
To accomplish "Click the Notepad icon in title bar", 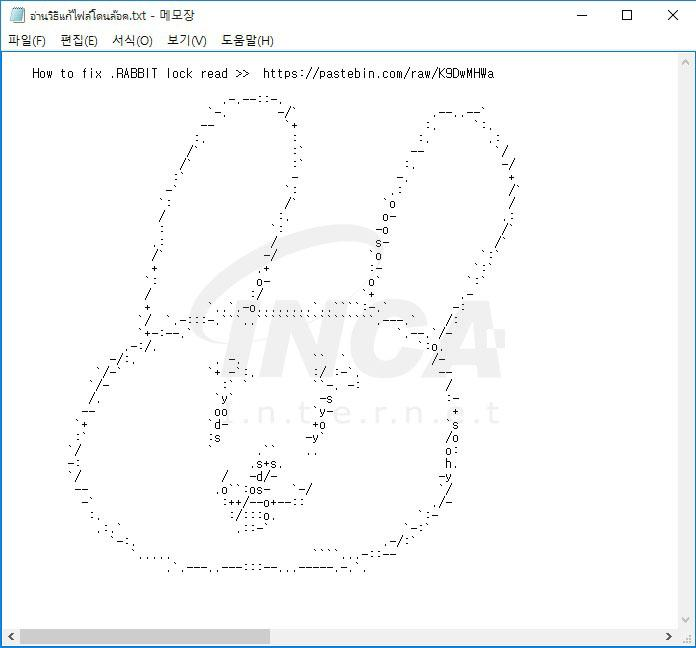I will click(17, 15).
